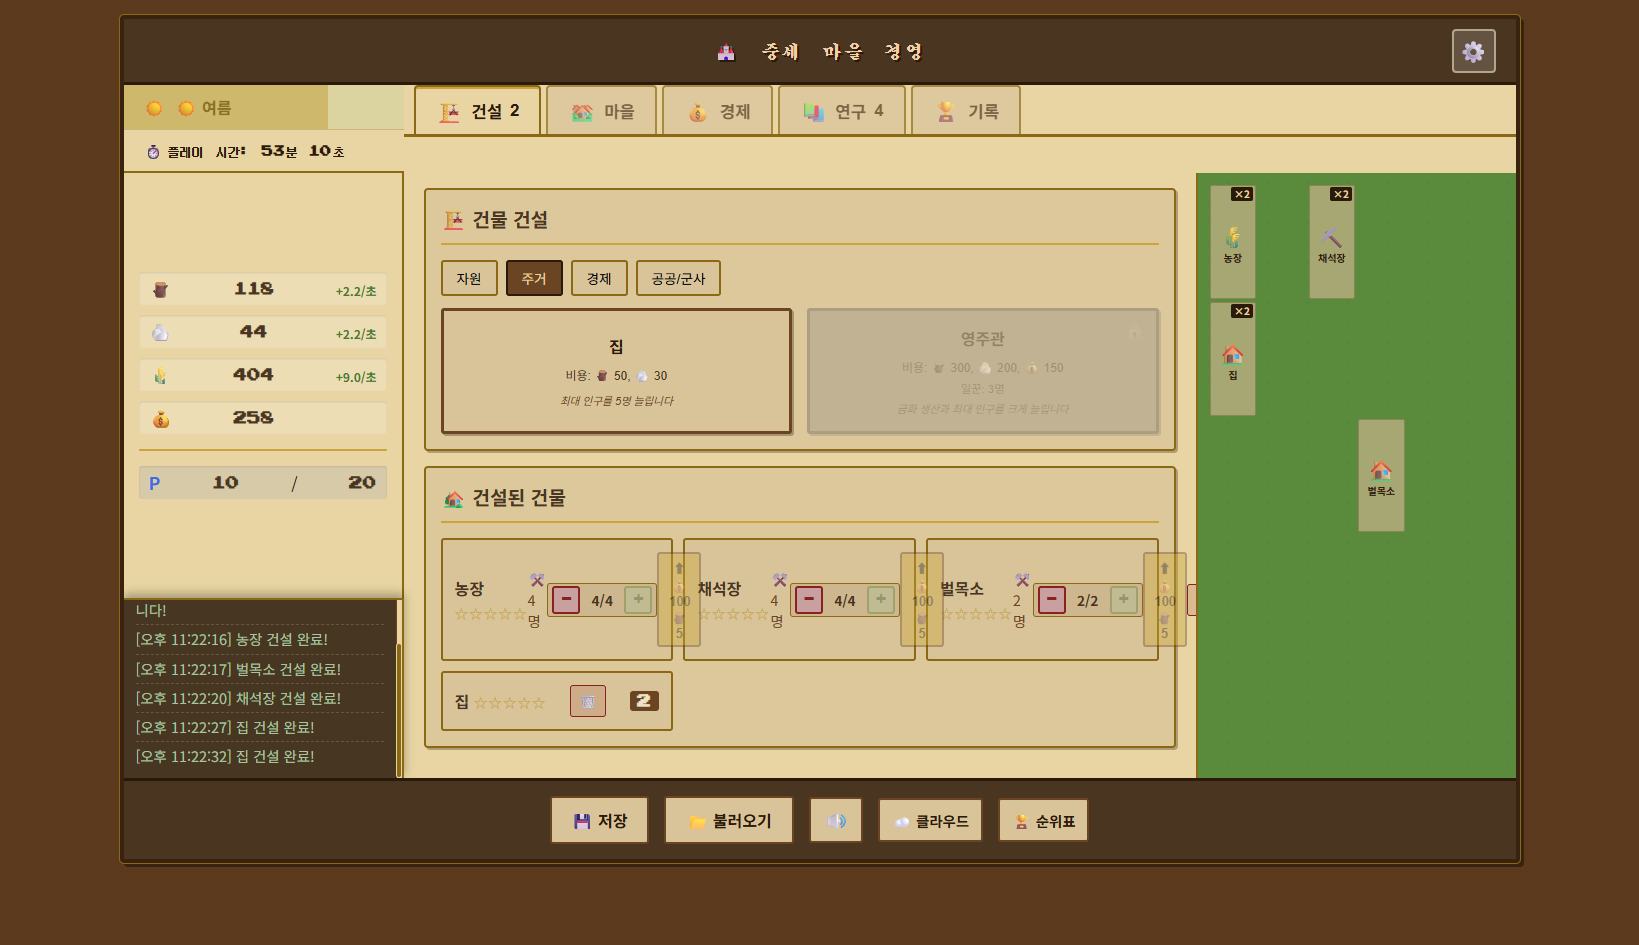Toggle the sound speaker button
Viewport: 1639px width, 945px height.
(x=836, y=821)
